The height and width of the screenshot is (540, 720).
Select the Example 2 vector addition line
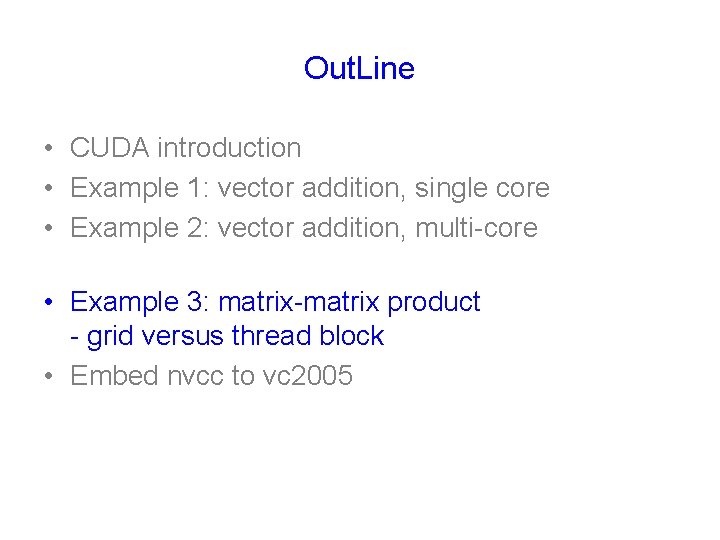tap(304, 228)
